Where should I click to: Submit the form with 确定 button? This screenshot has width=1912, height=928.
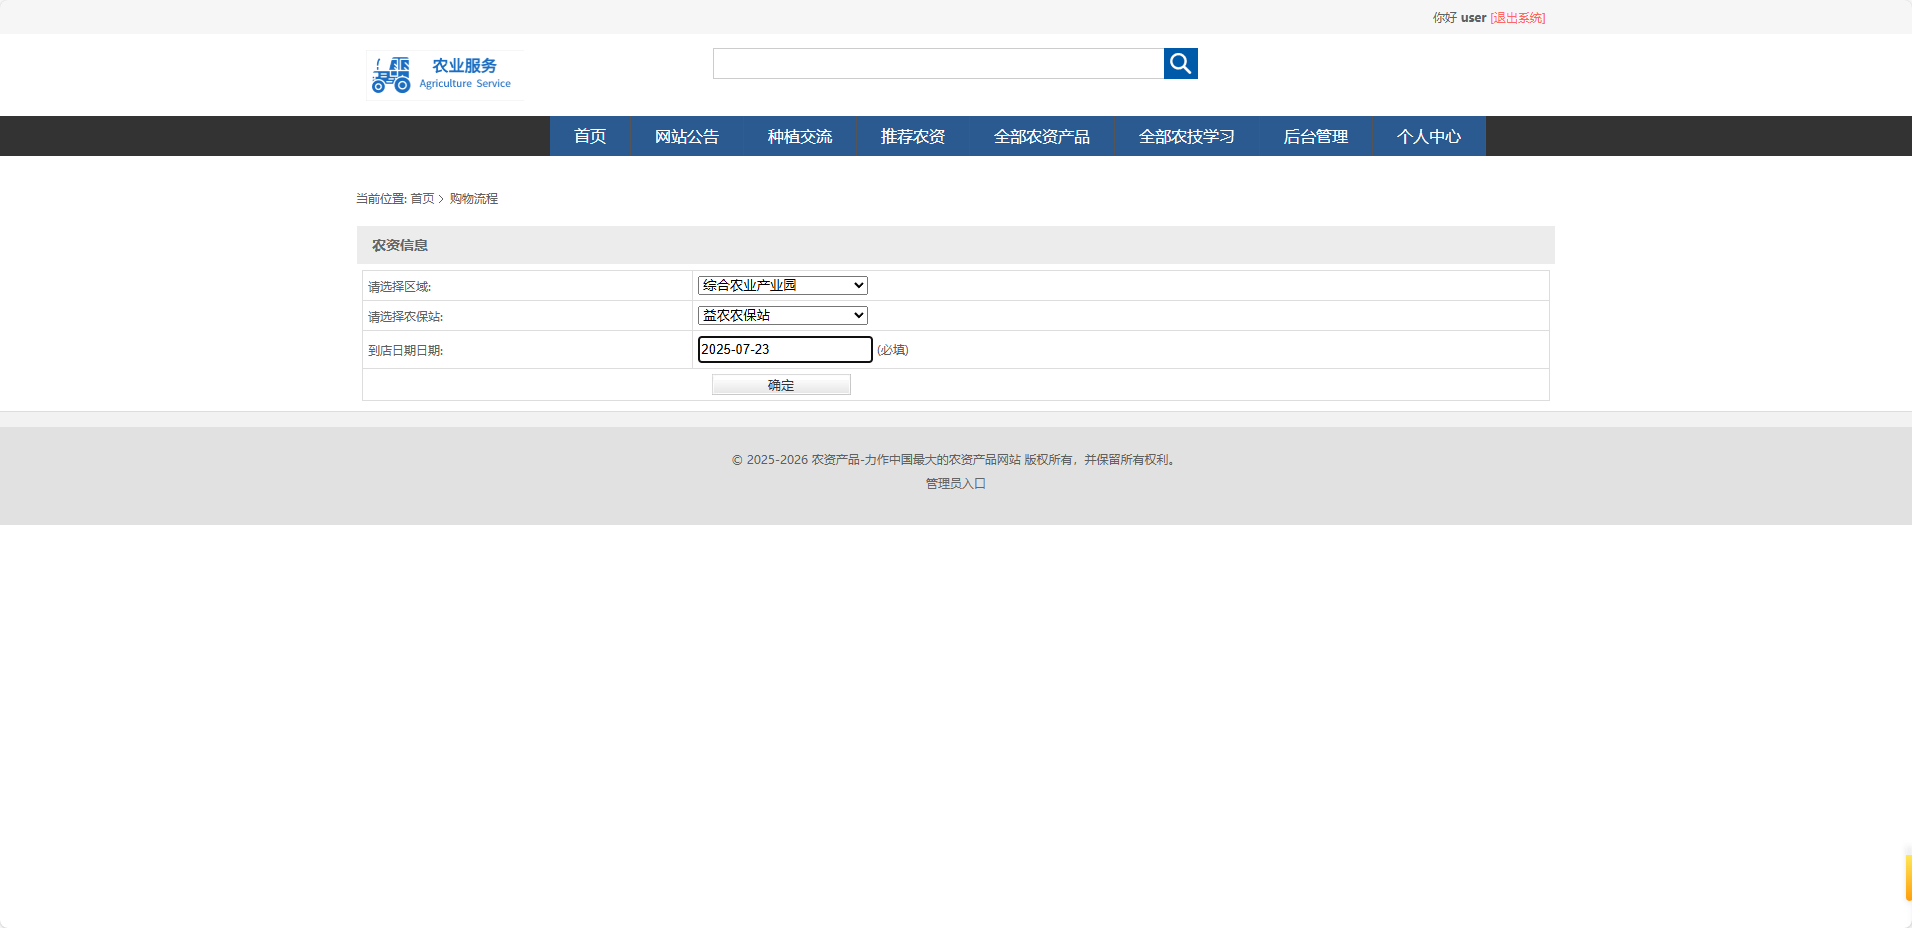coord(781,385)
